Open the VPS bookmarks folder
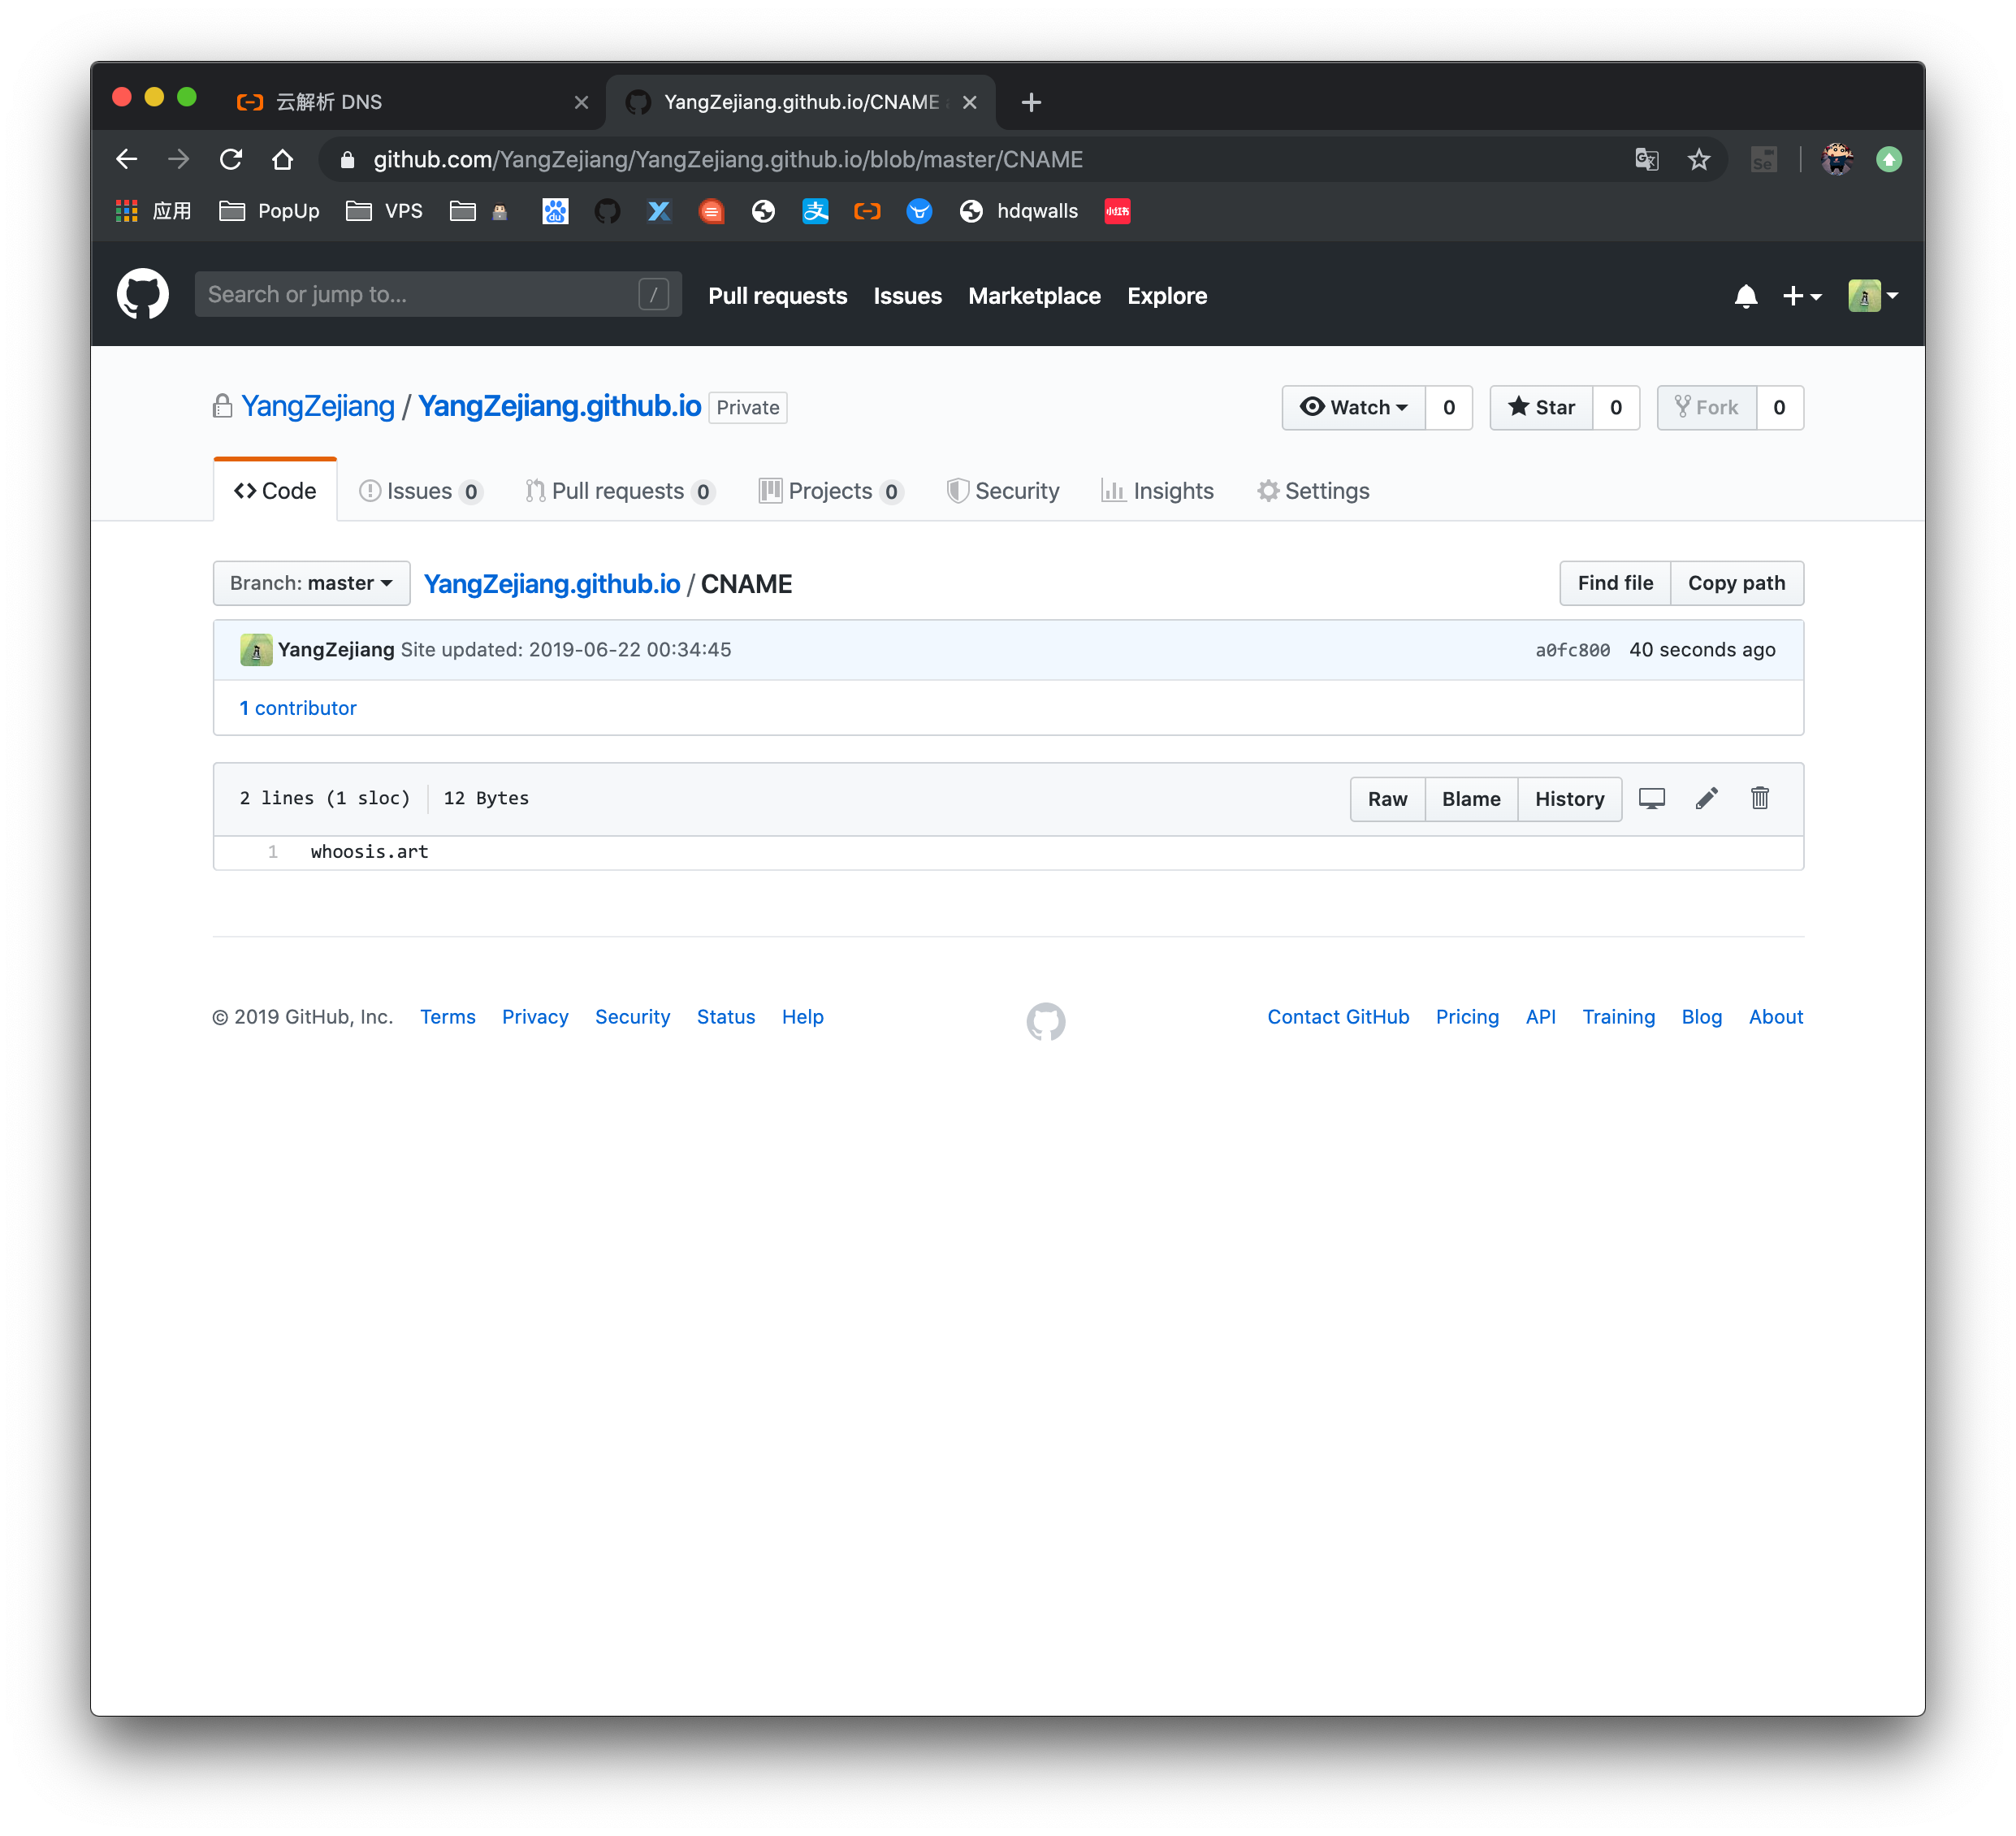Screen dimensions: 2016x1836 (x=384, y=211)
